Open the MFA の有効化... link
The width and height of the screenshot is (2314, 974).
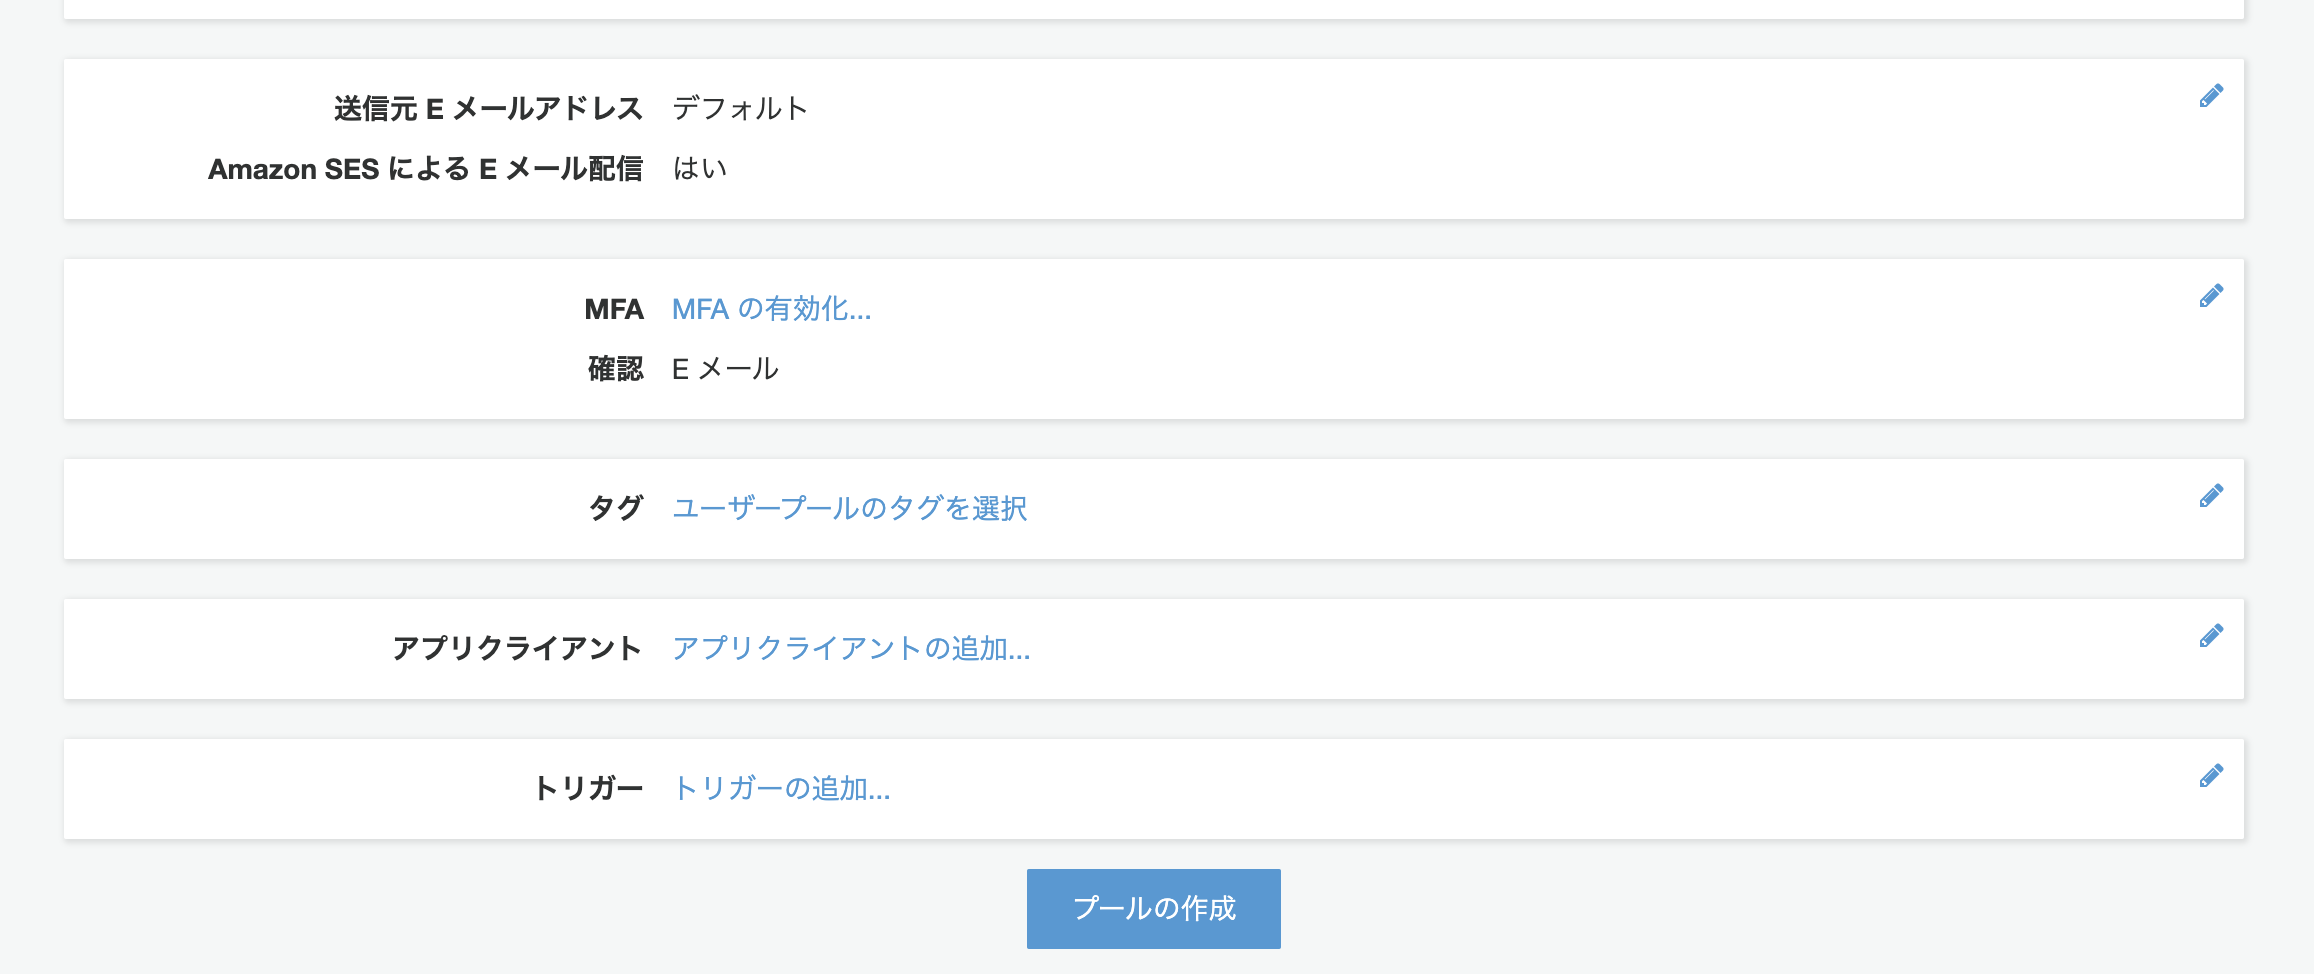click(x=771, y=309)
